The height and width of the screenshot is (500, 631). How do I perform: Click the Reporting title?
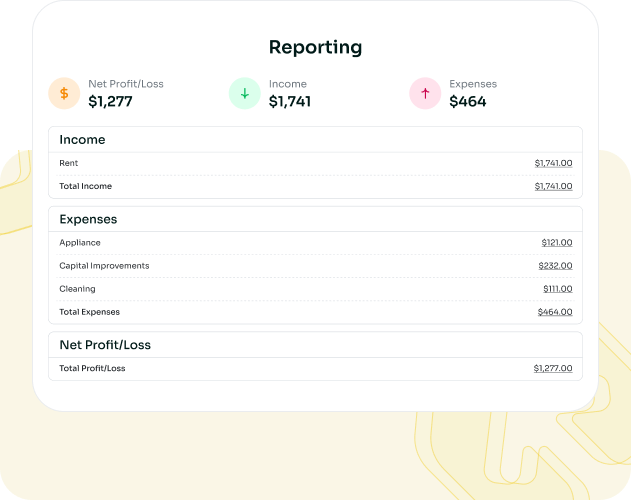[x=315, y=47]
